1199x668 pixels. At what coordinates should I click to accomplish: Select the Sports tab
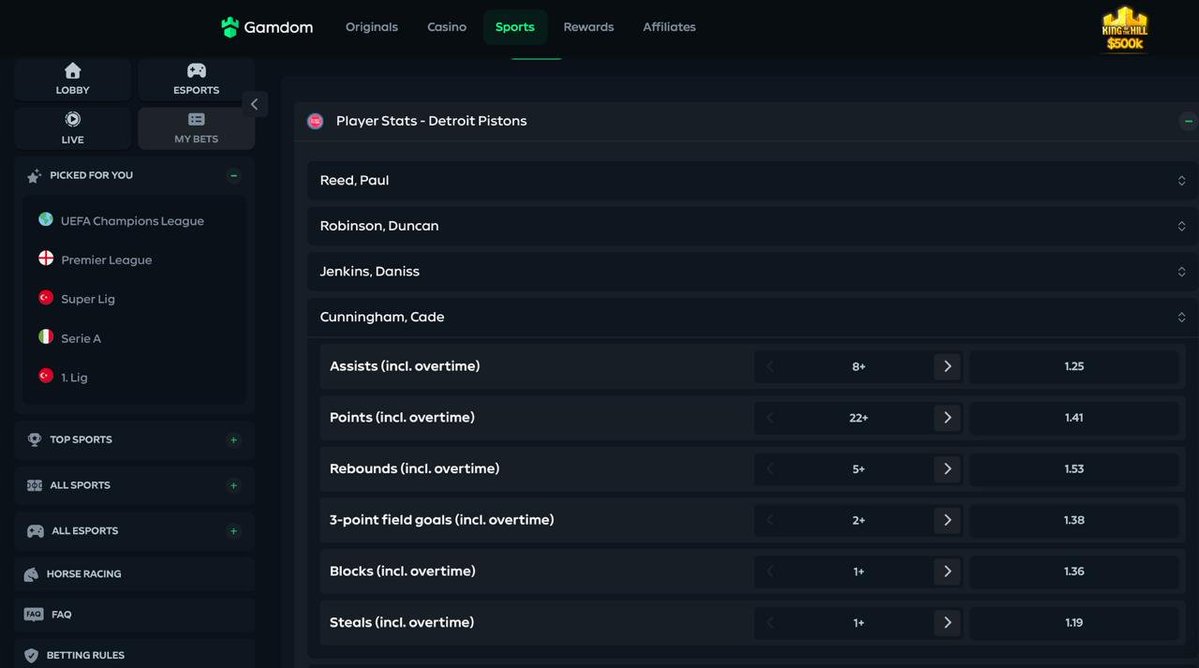pos(515,27)
